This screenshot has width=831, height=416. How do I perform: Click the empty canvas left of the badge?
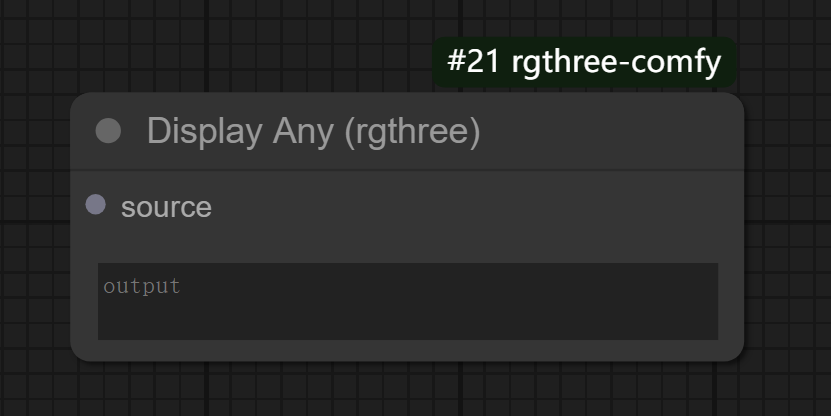(250, 50)
